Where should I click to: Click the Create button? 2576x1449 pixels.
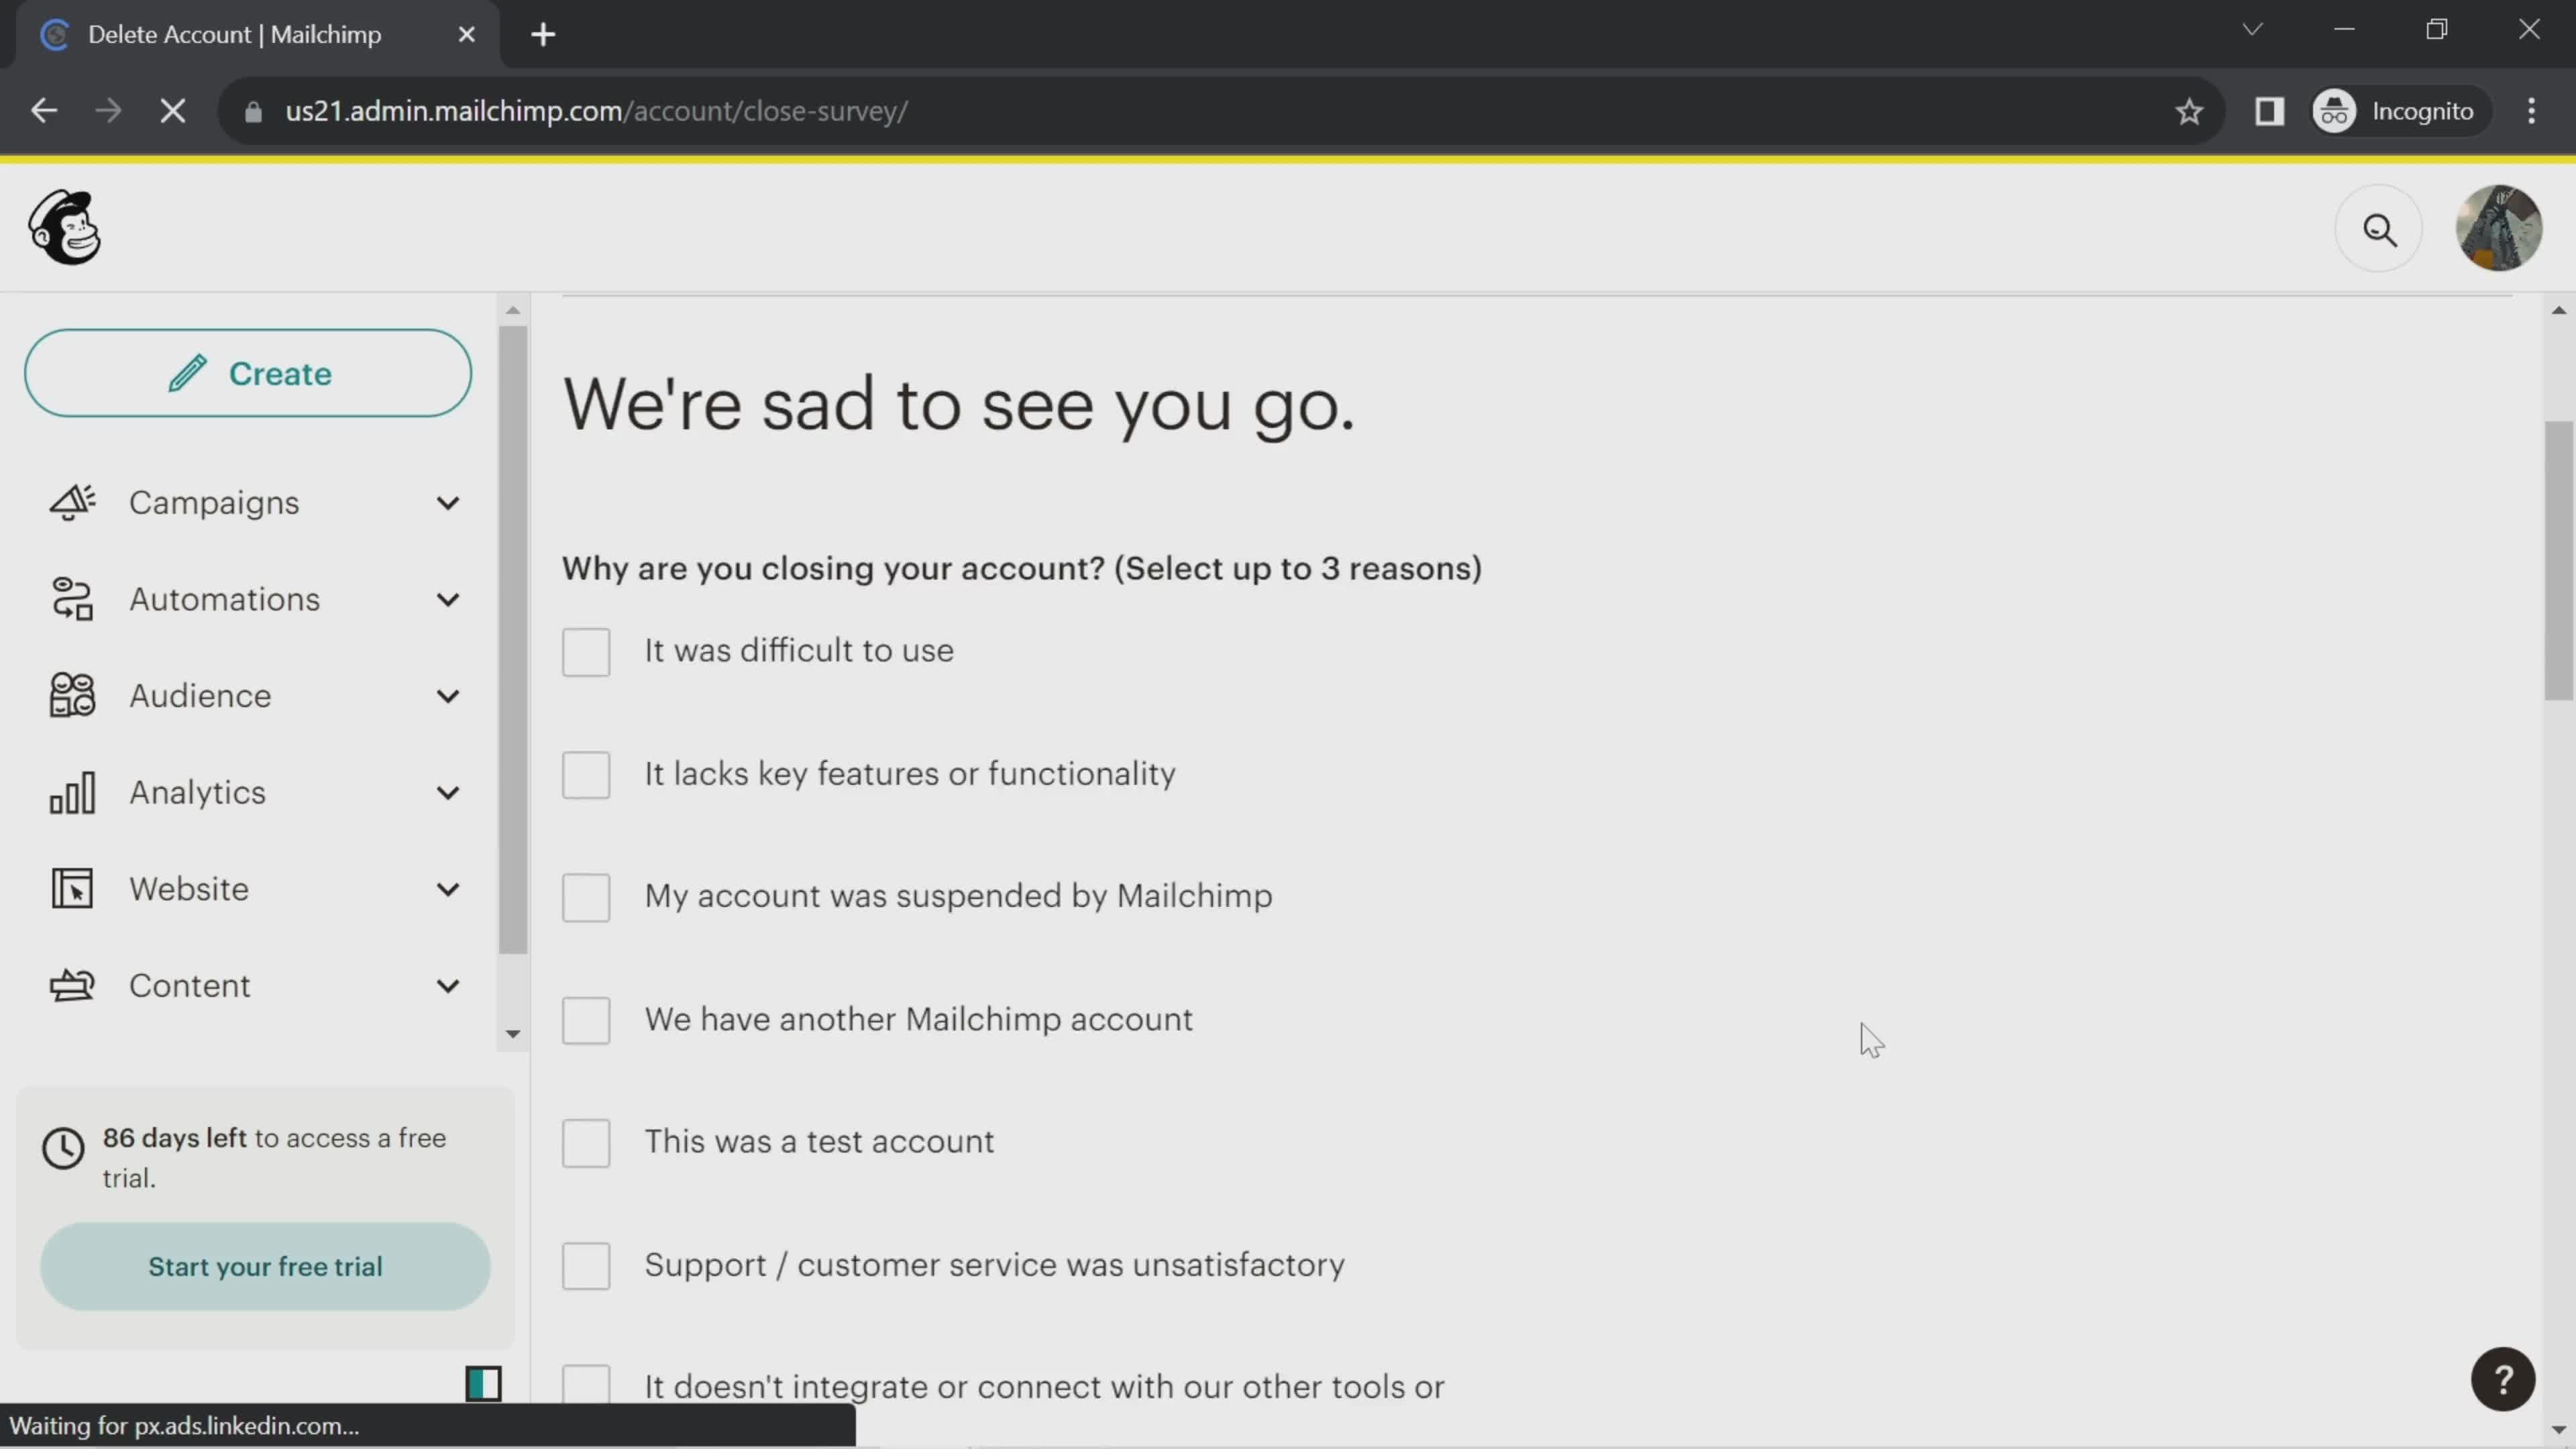click(x=250, y=373)
